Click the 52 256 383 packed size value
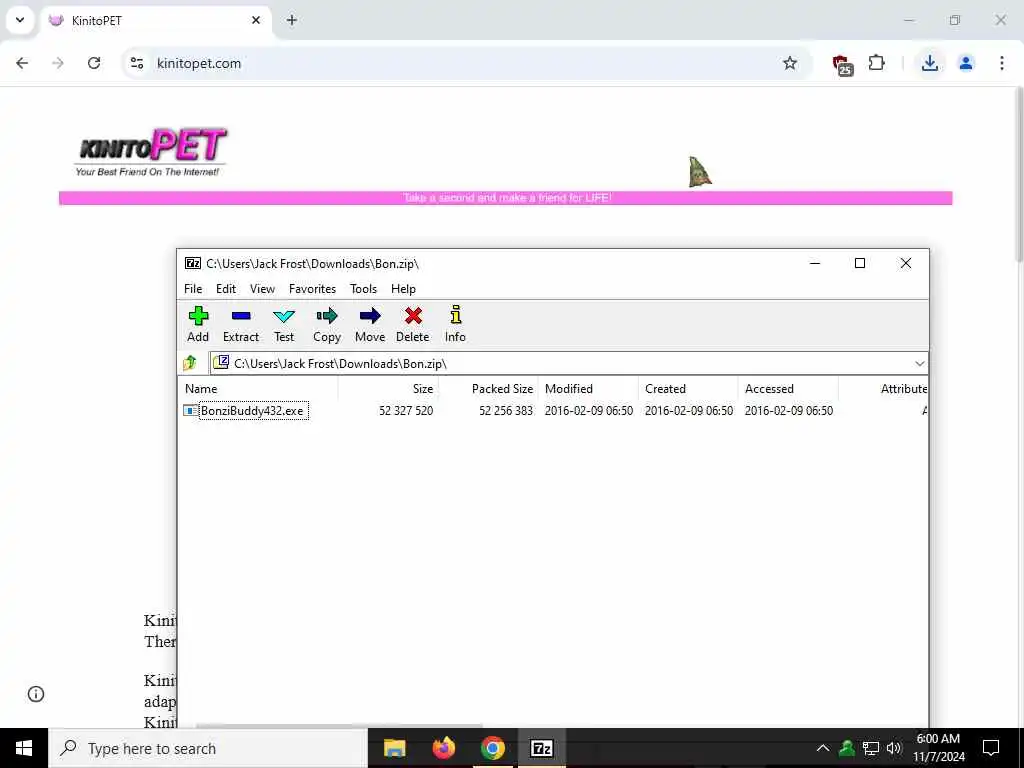The image size is (1024, 768). point(505,411)
